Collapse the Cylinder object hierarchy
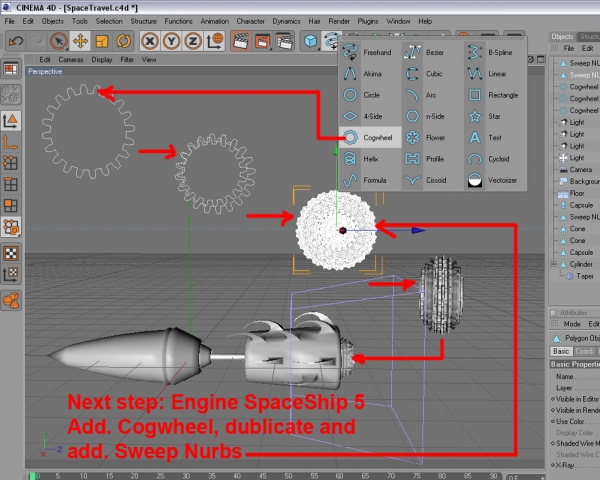The height and width of the screenshot is (480, 600). 554,264
